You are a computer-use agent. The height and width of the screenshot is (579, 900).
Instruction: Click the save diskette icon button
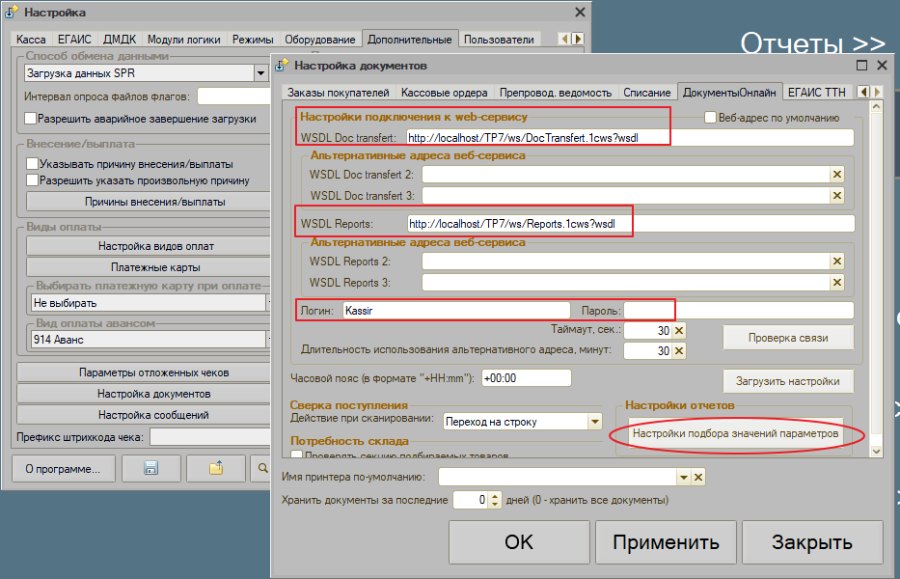click(x=151, y=468)
